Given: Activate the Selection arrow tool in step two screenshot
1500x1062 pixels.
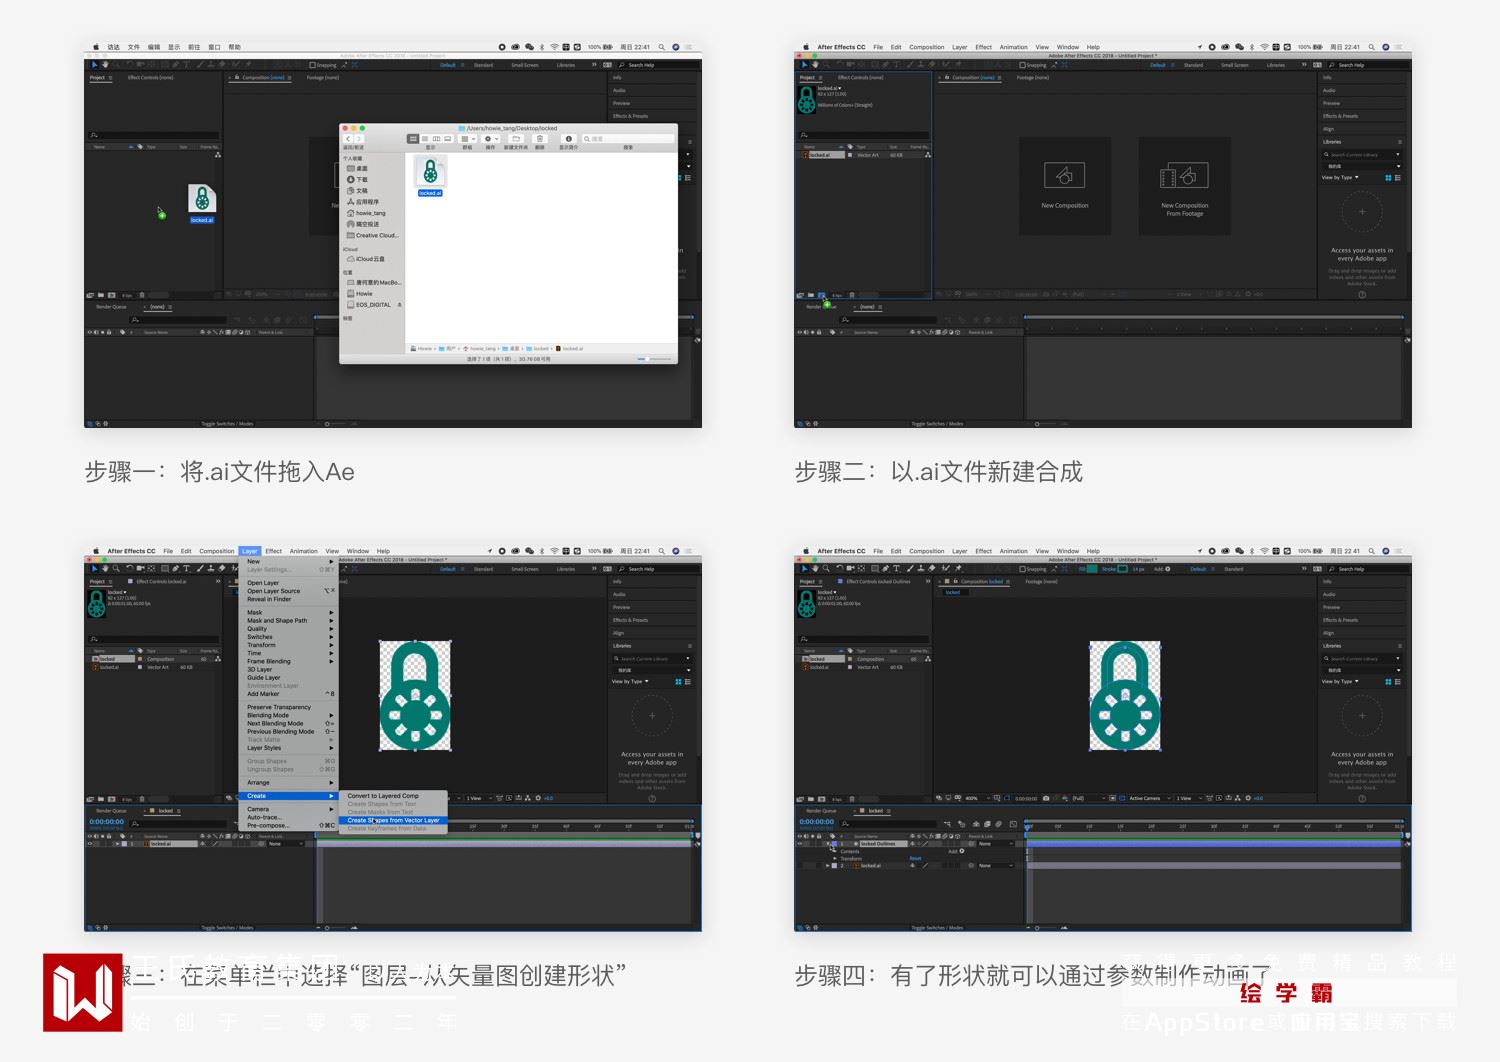Looking at the screenshot, I should 804,65.
